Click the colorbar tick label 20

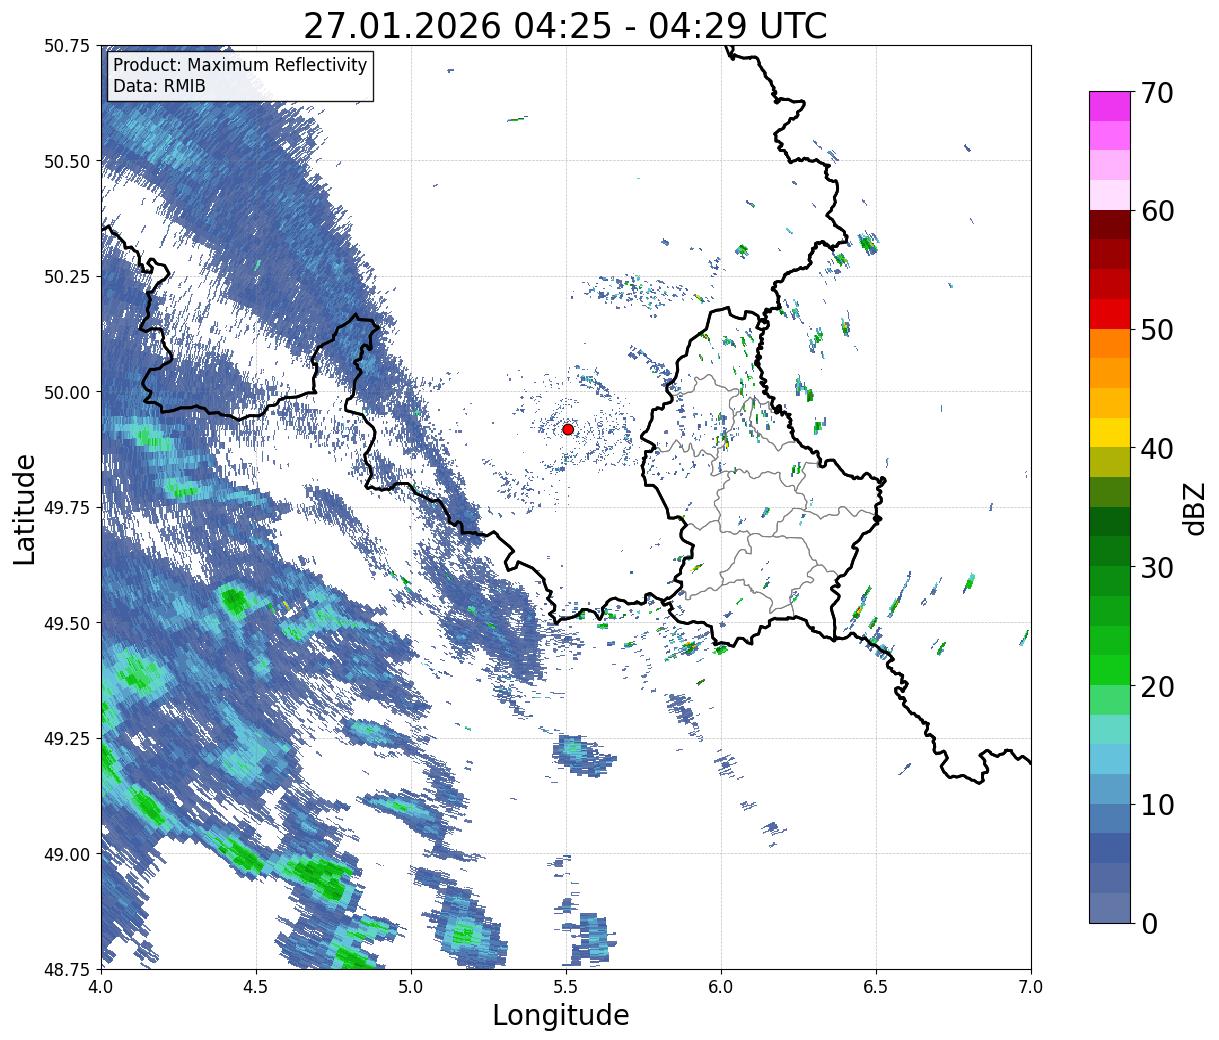(x=1157, y=686)
